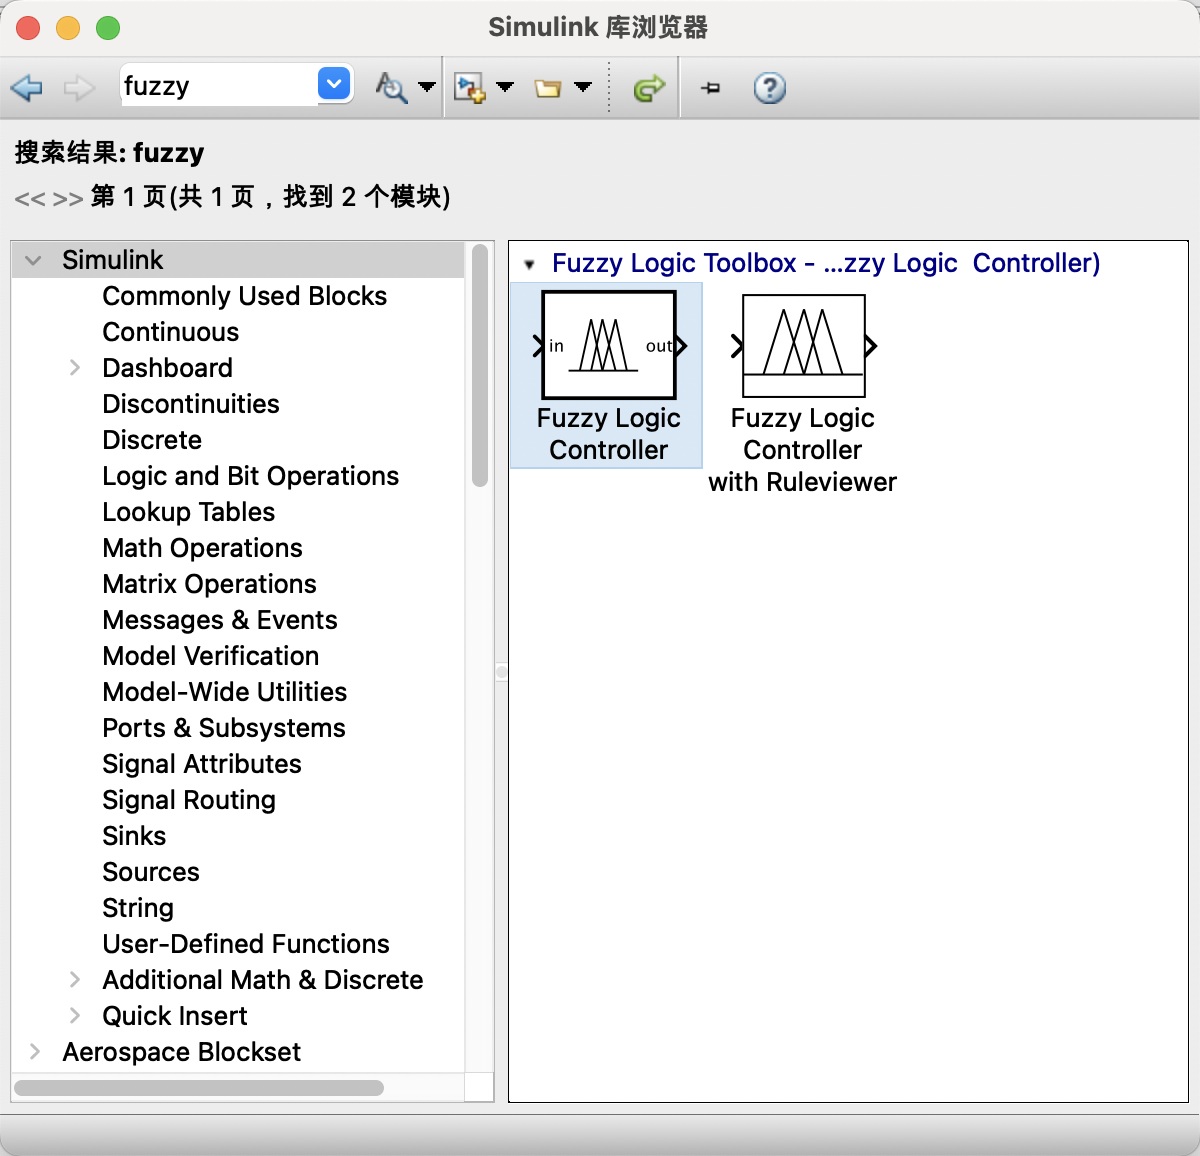The image size is (1200, 1156).
Task: Click the create new model icon
Action: (x=470, y=88)
